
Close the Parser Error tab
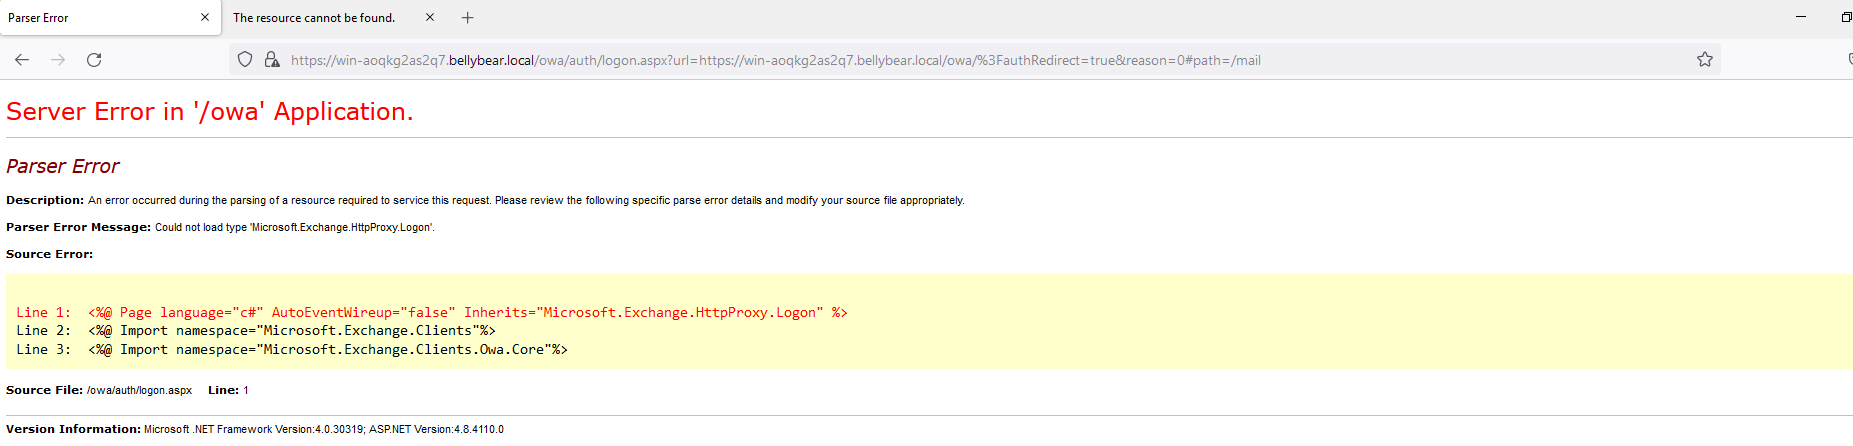click(x=205, y=18)
